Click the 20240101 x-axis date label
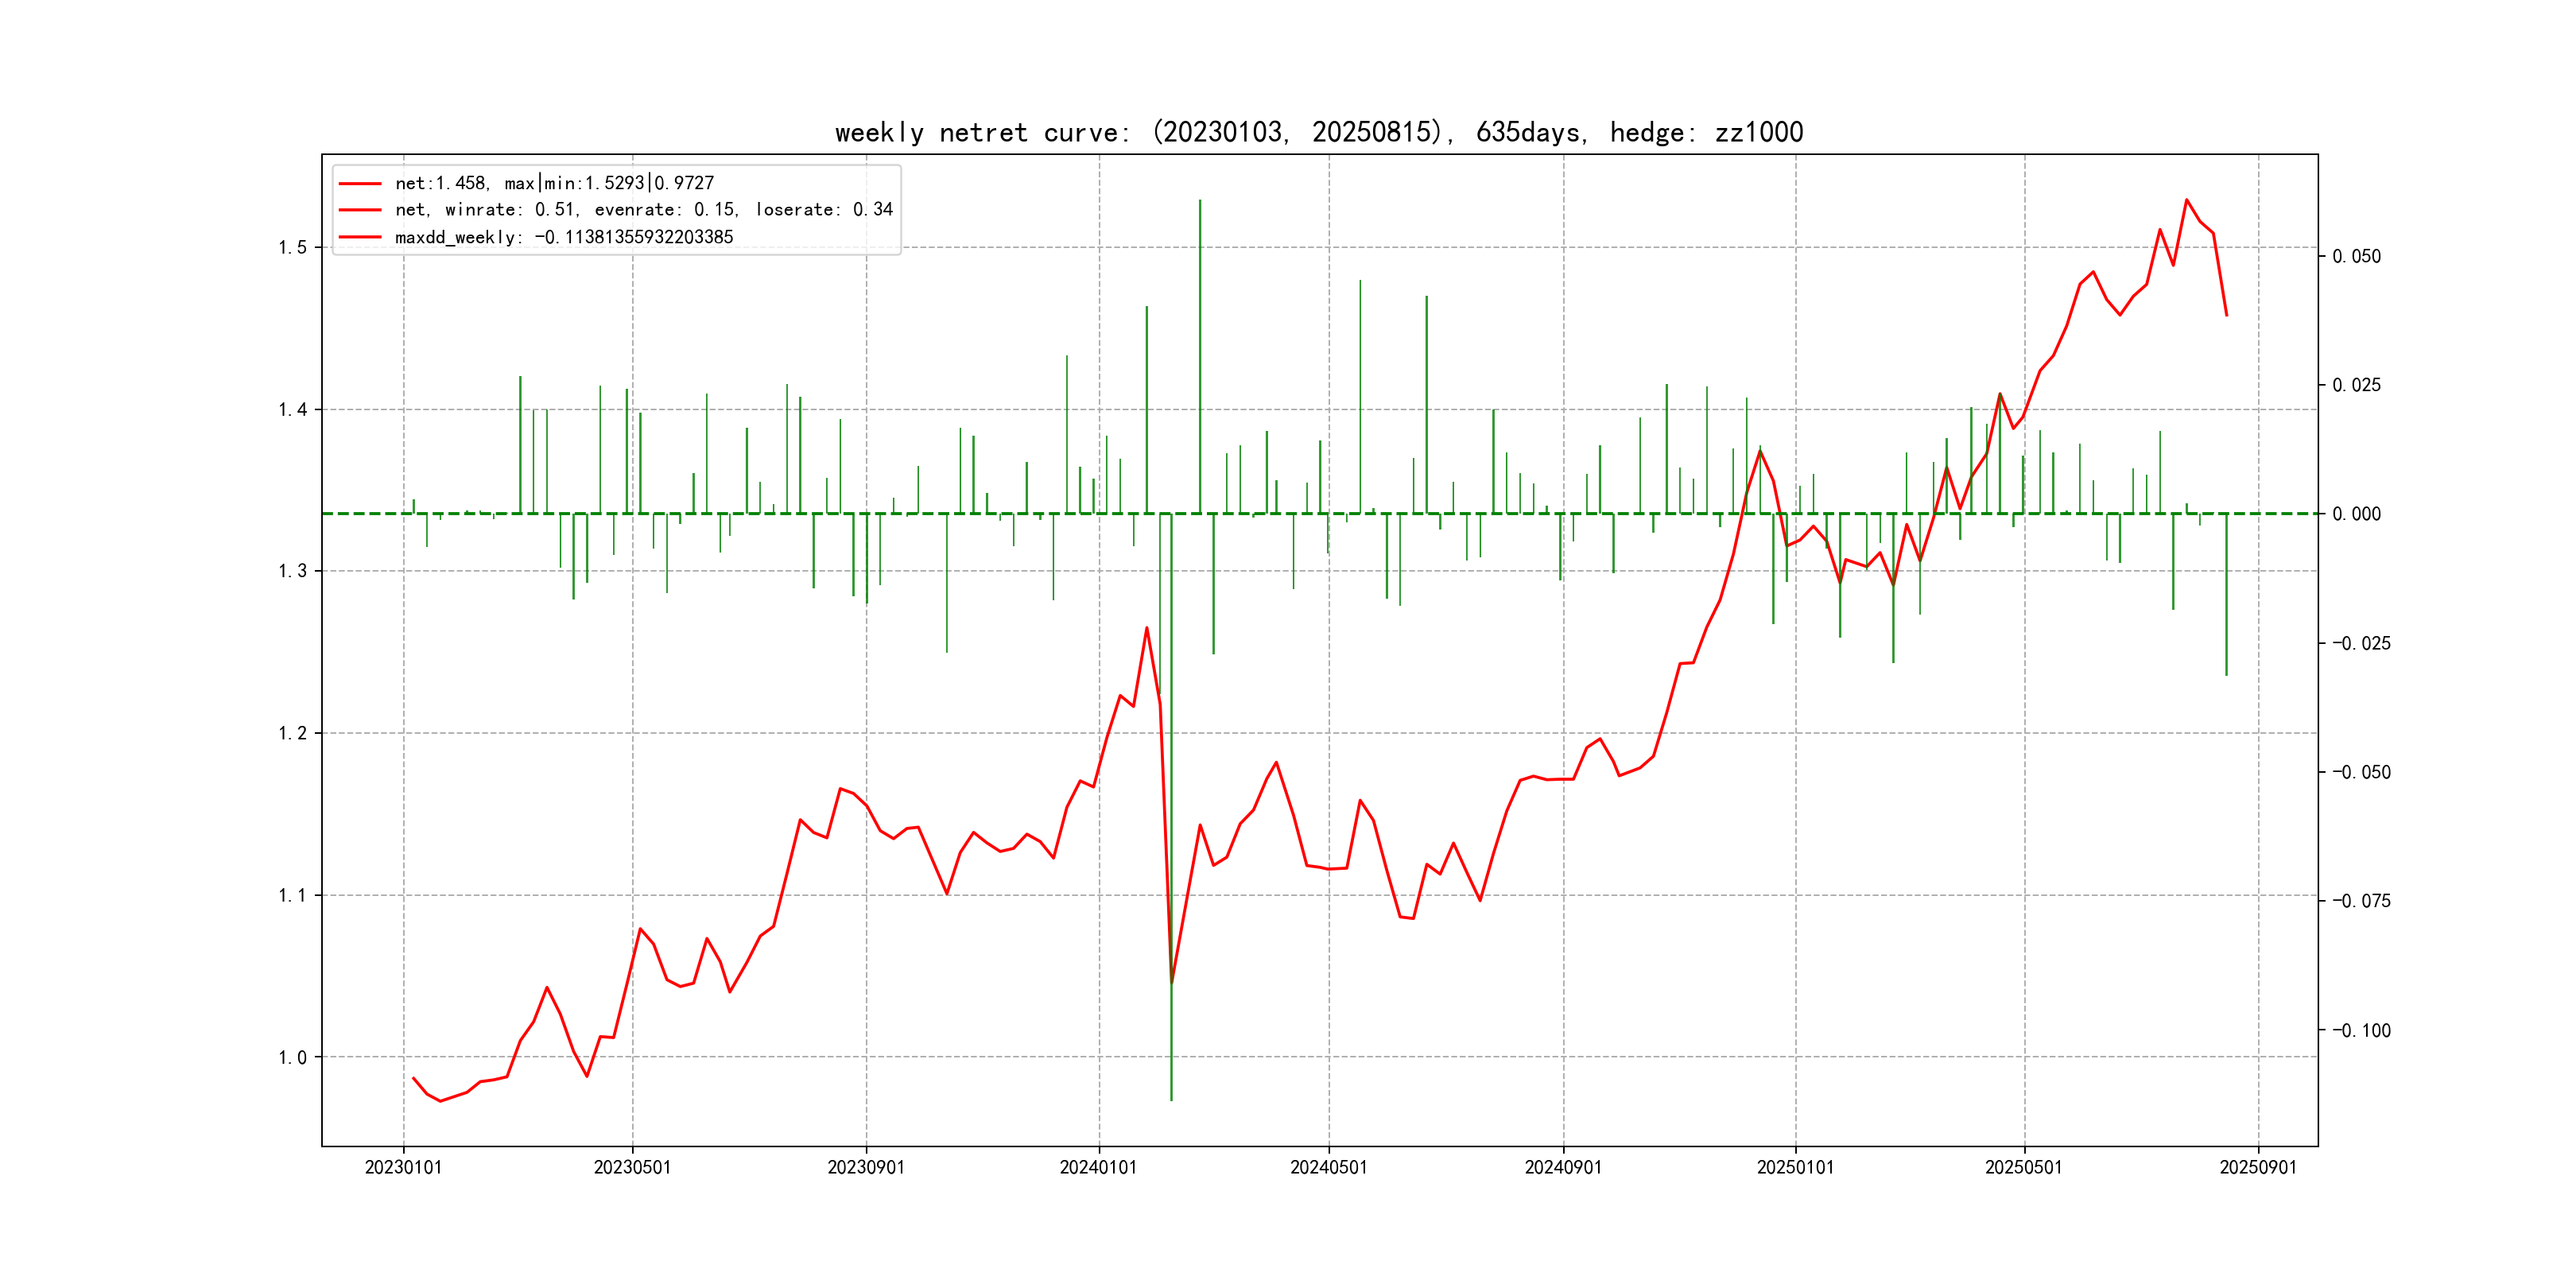This screenshot has width=2576, height=1288. 1098,1168
